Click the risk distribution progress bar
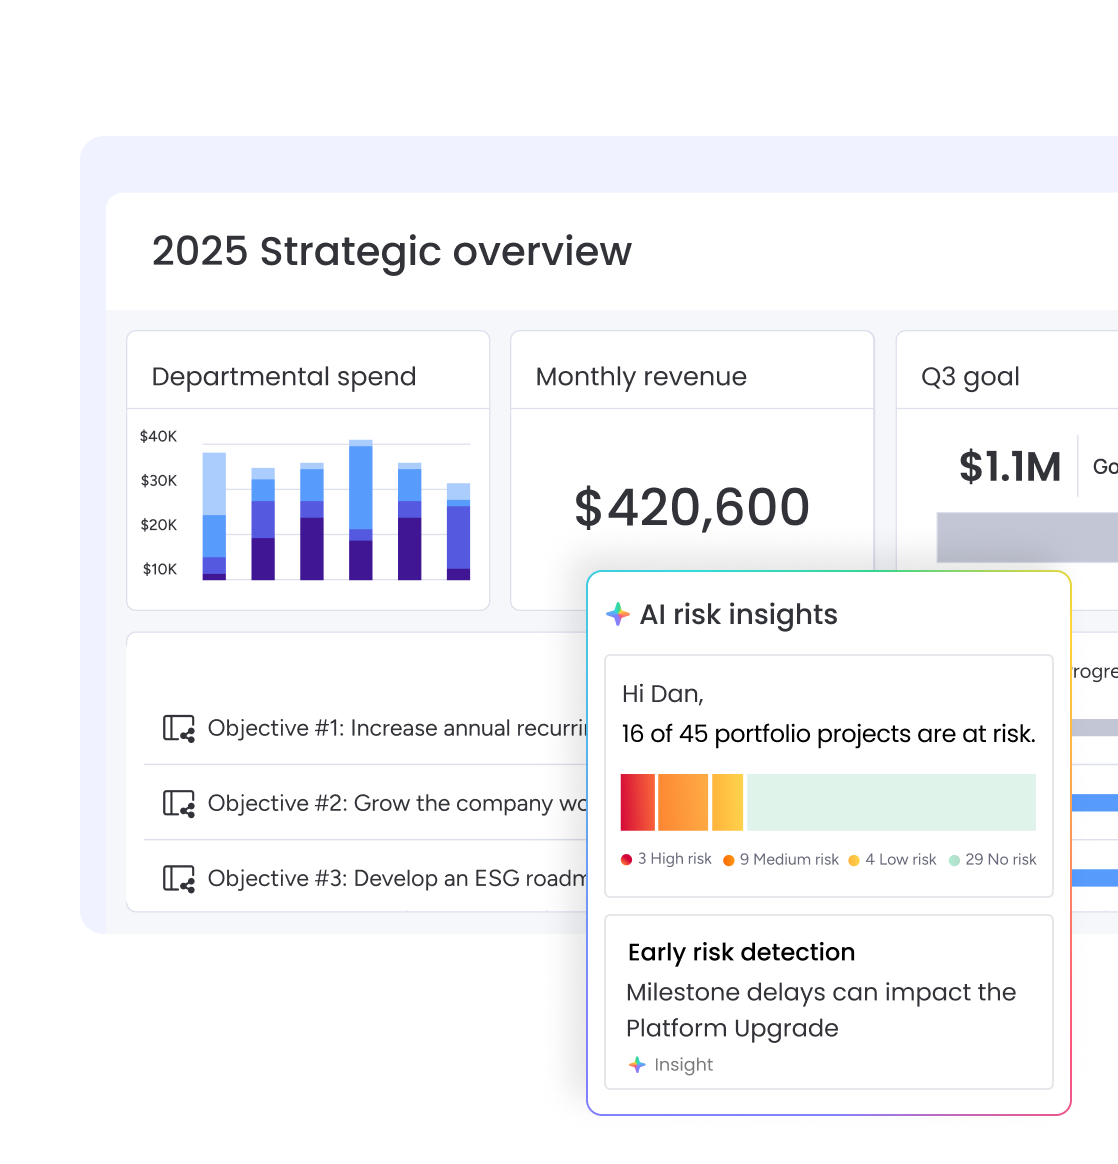The height and width of the screenshot is (1164, 1118). pos(828,801)
